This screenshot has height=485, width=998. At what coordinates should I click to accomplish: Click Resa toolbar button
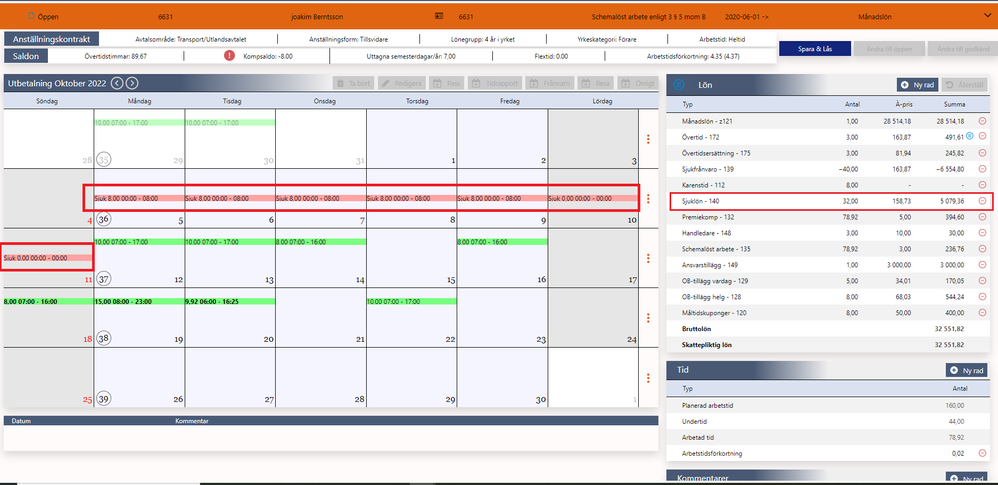click(598, 83)
